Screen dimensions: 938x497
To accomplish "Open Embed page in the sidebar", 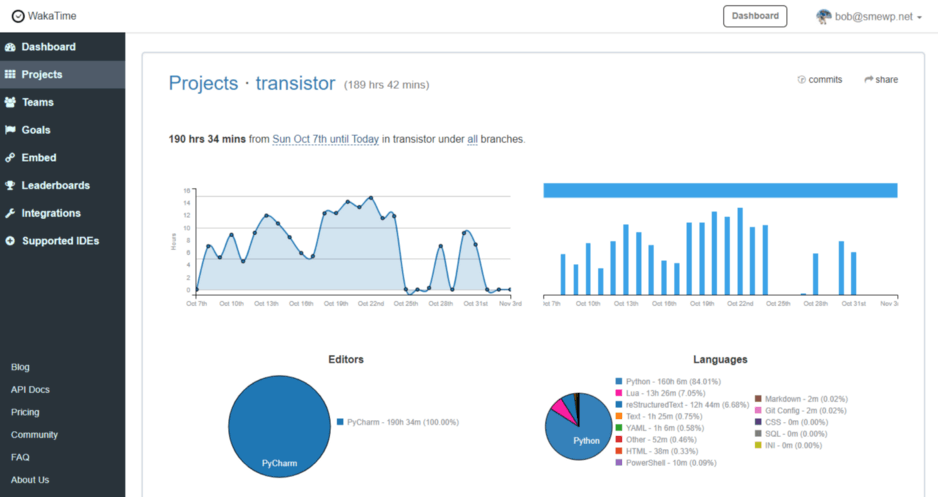I will pyautogui.click(x=63, y=158).
